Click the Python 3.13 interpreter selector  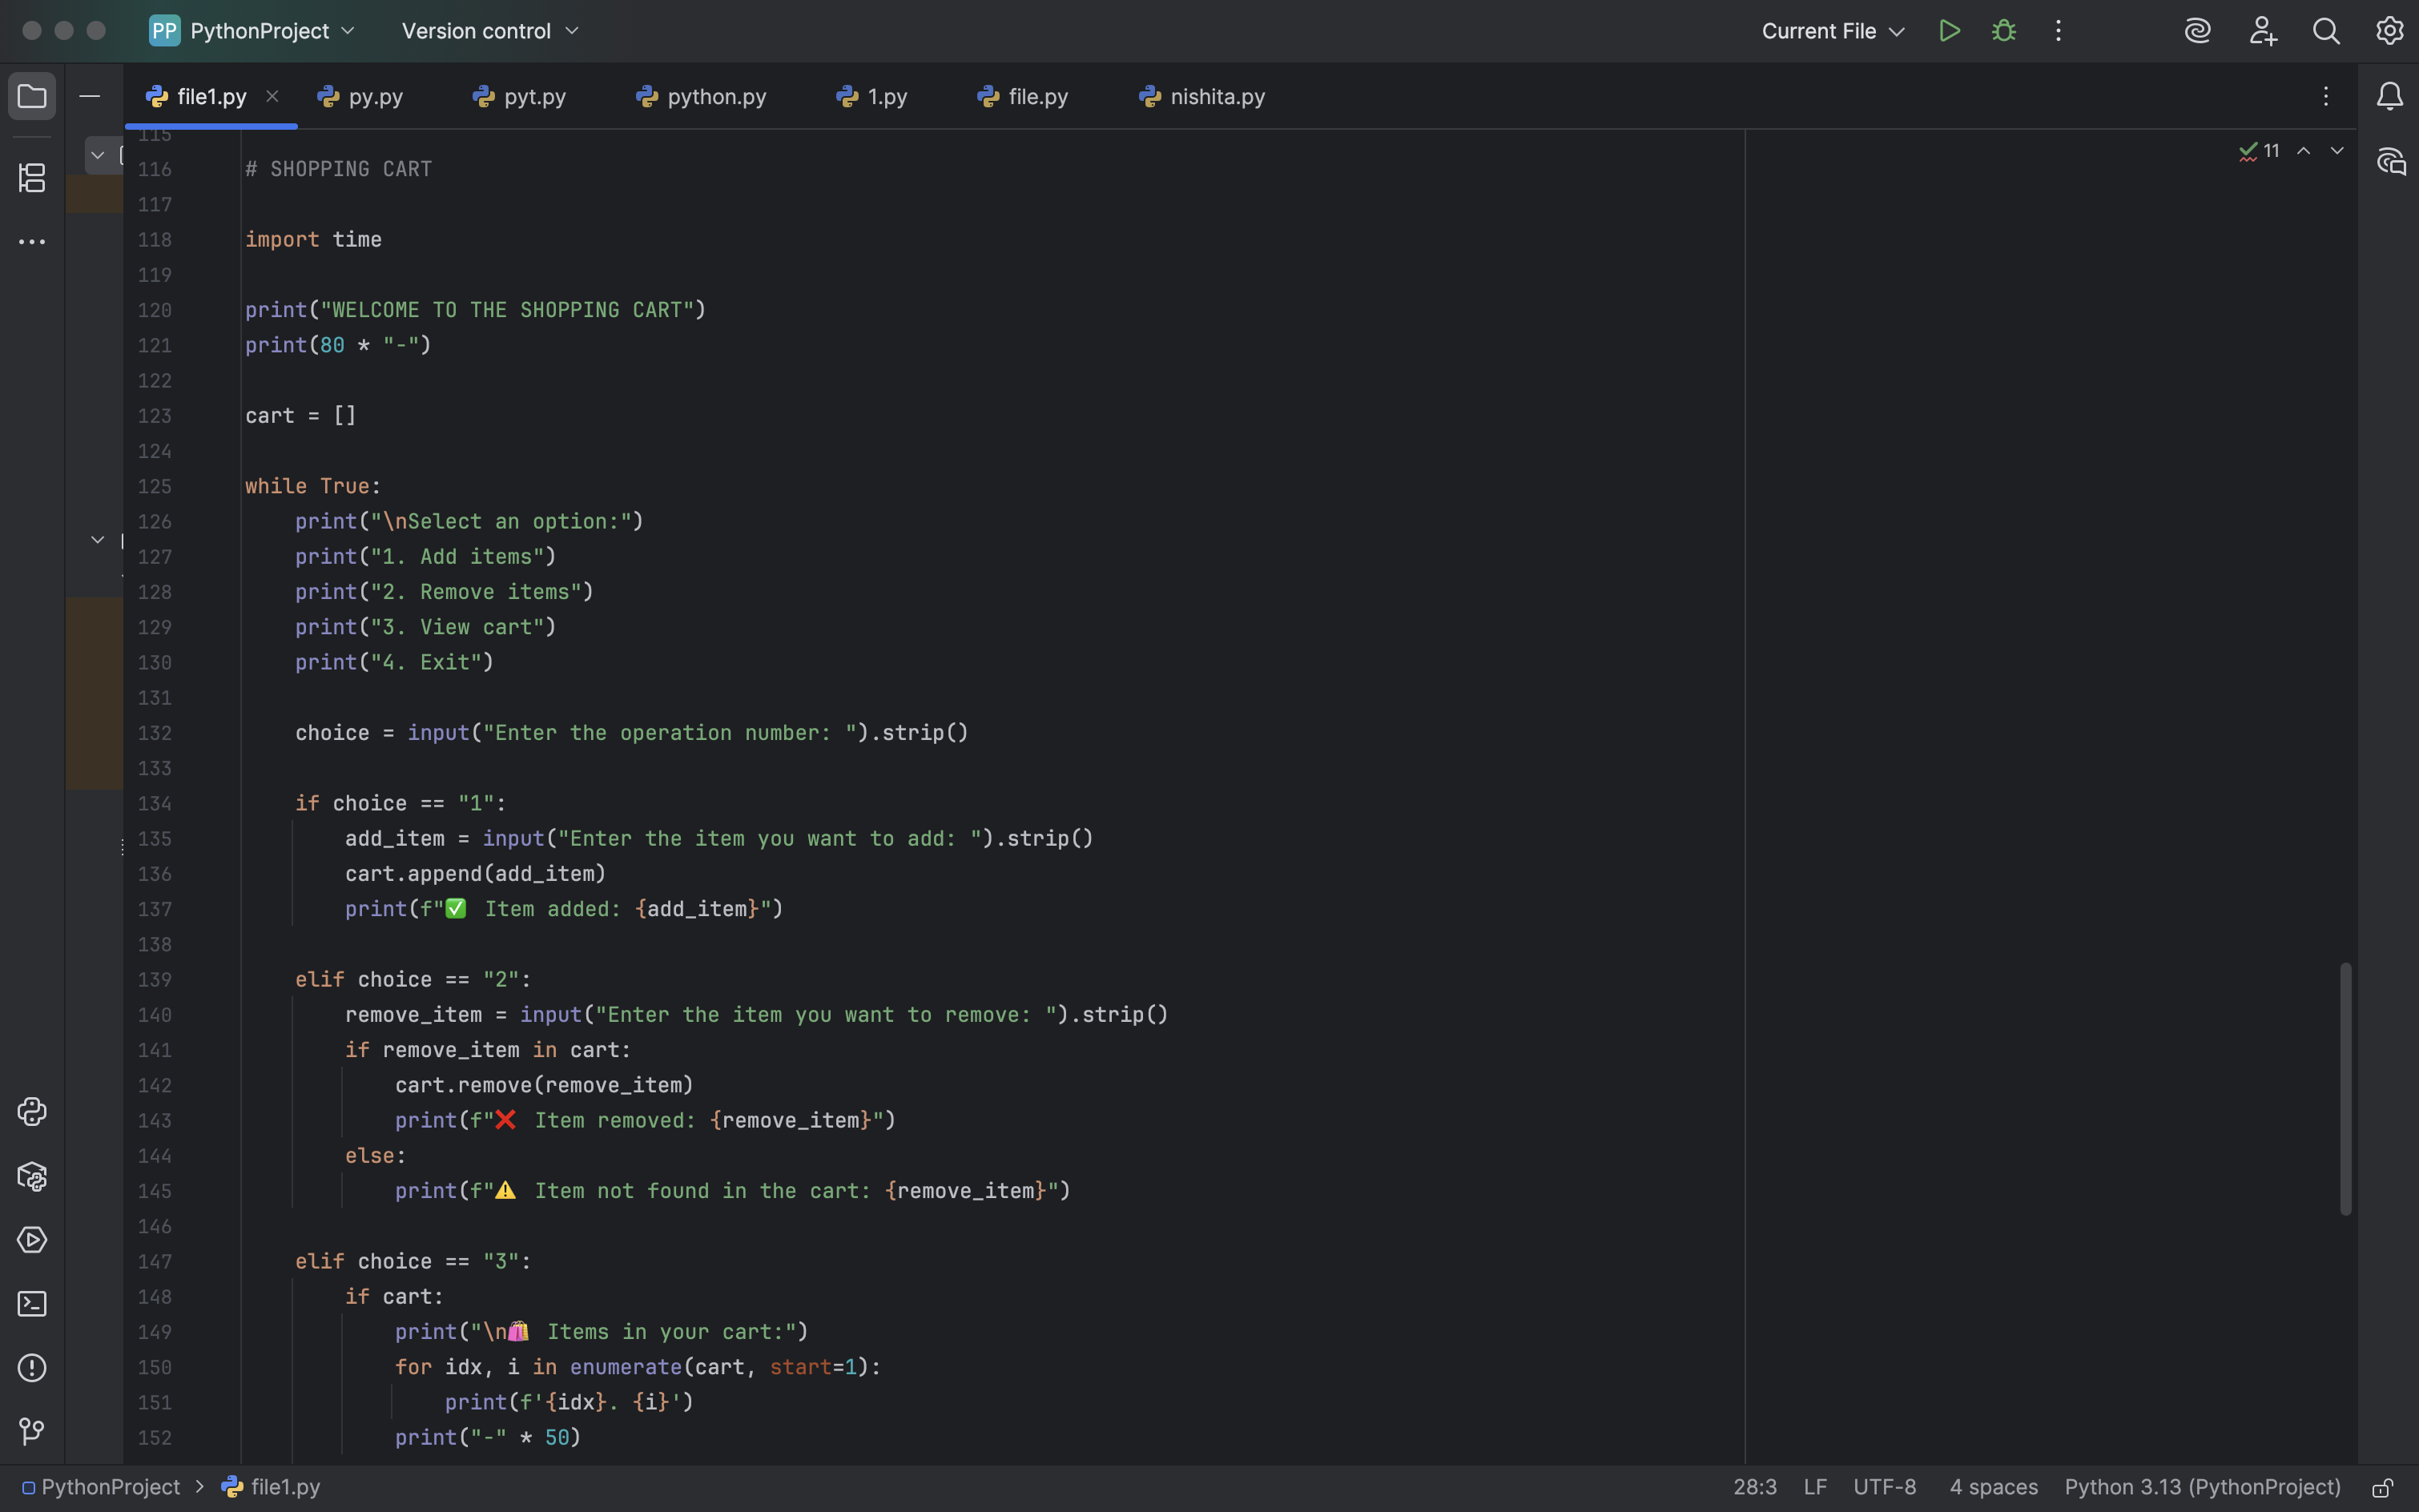click(2202, 1487)
